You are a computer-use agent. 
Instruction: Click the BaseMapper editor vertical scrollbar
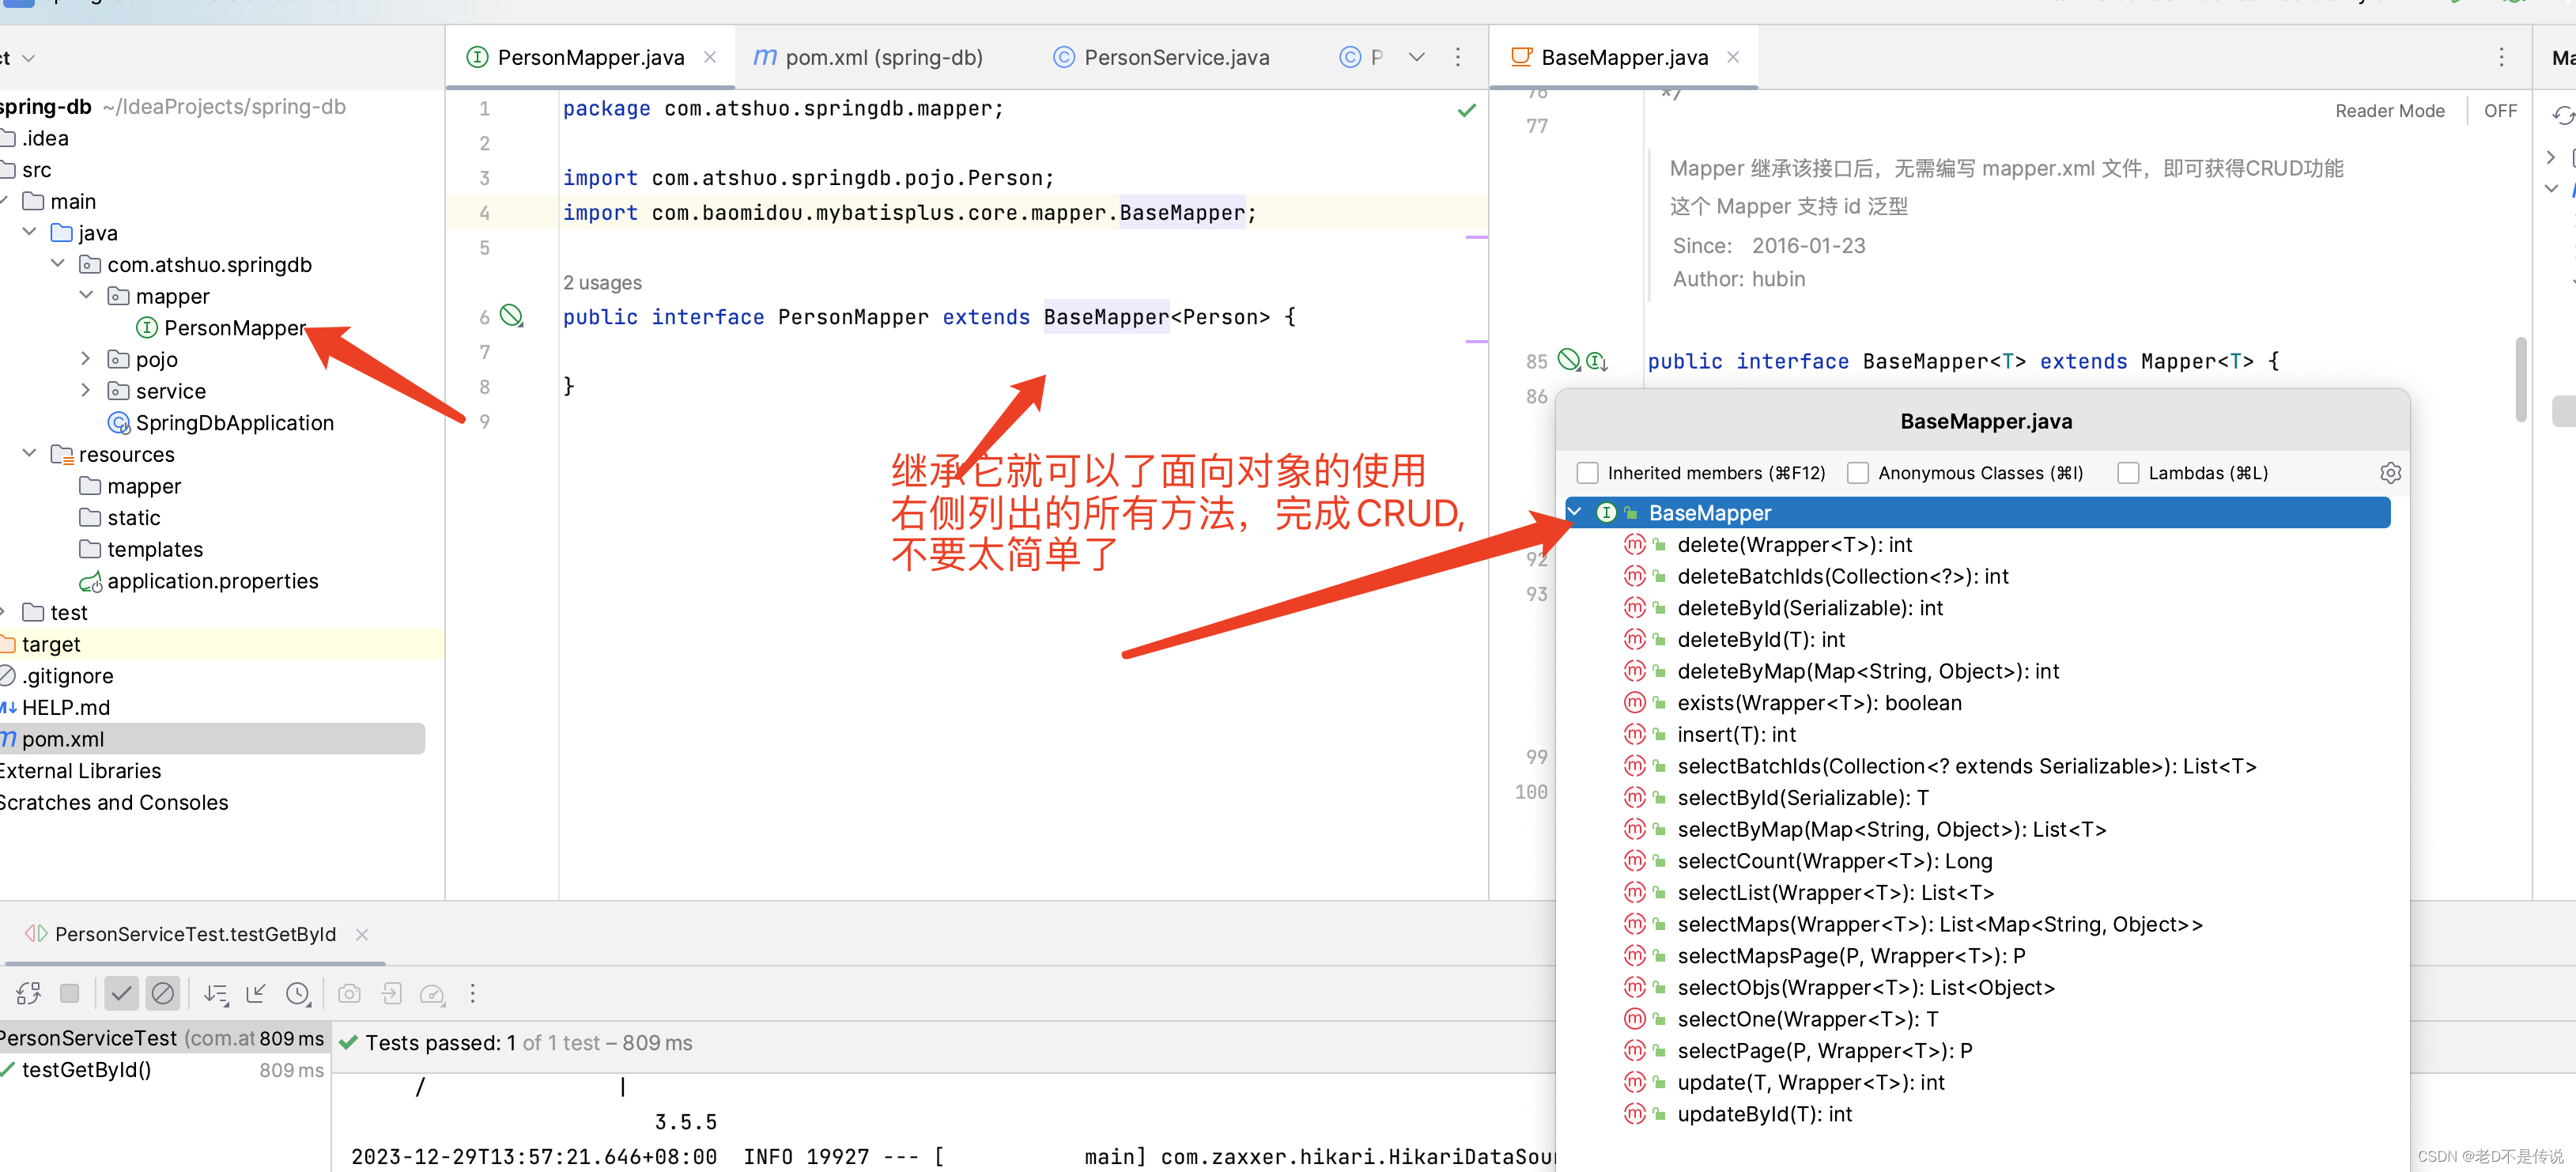point(2521,380)
